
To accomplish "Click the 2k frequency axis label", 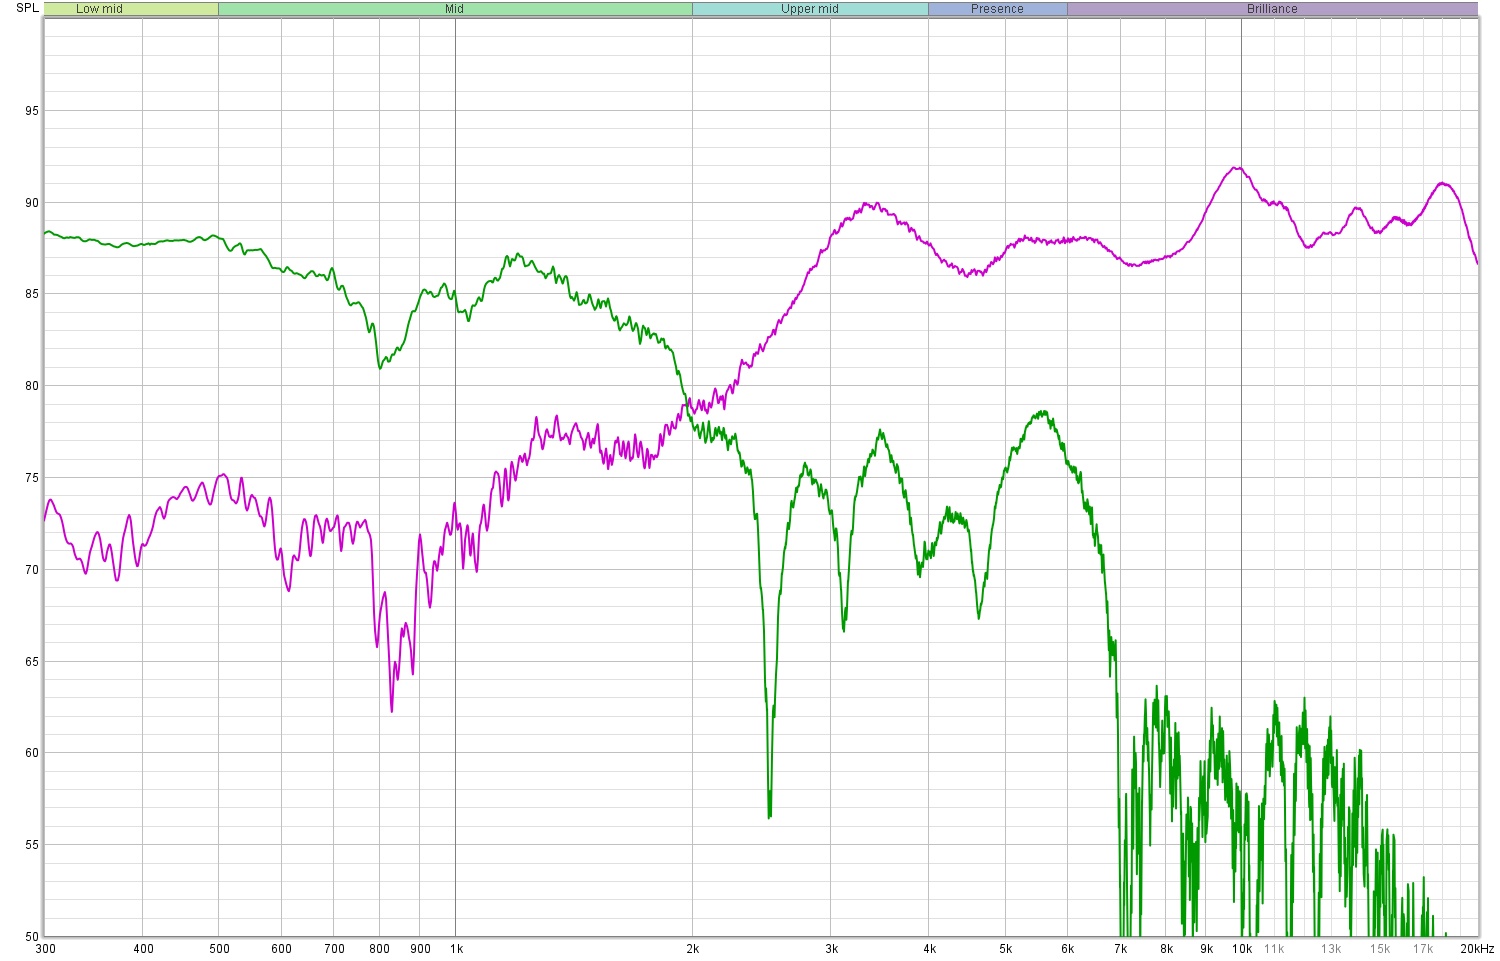I will click(693, 949).
